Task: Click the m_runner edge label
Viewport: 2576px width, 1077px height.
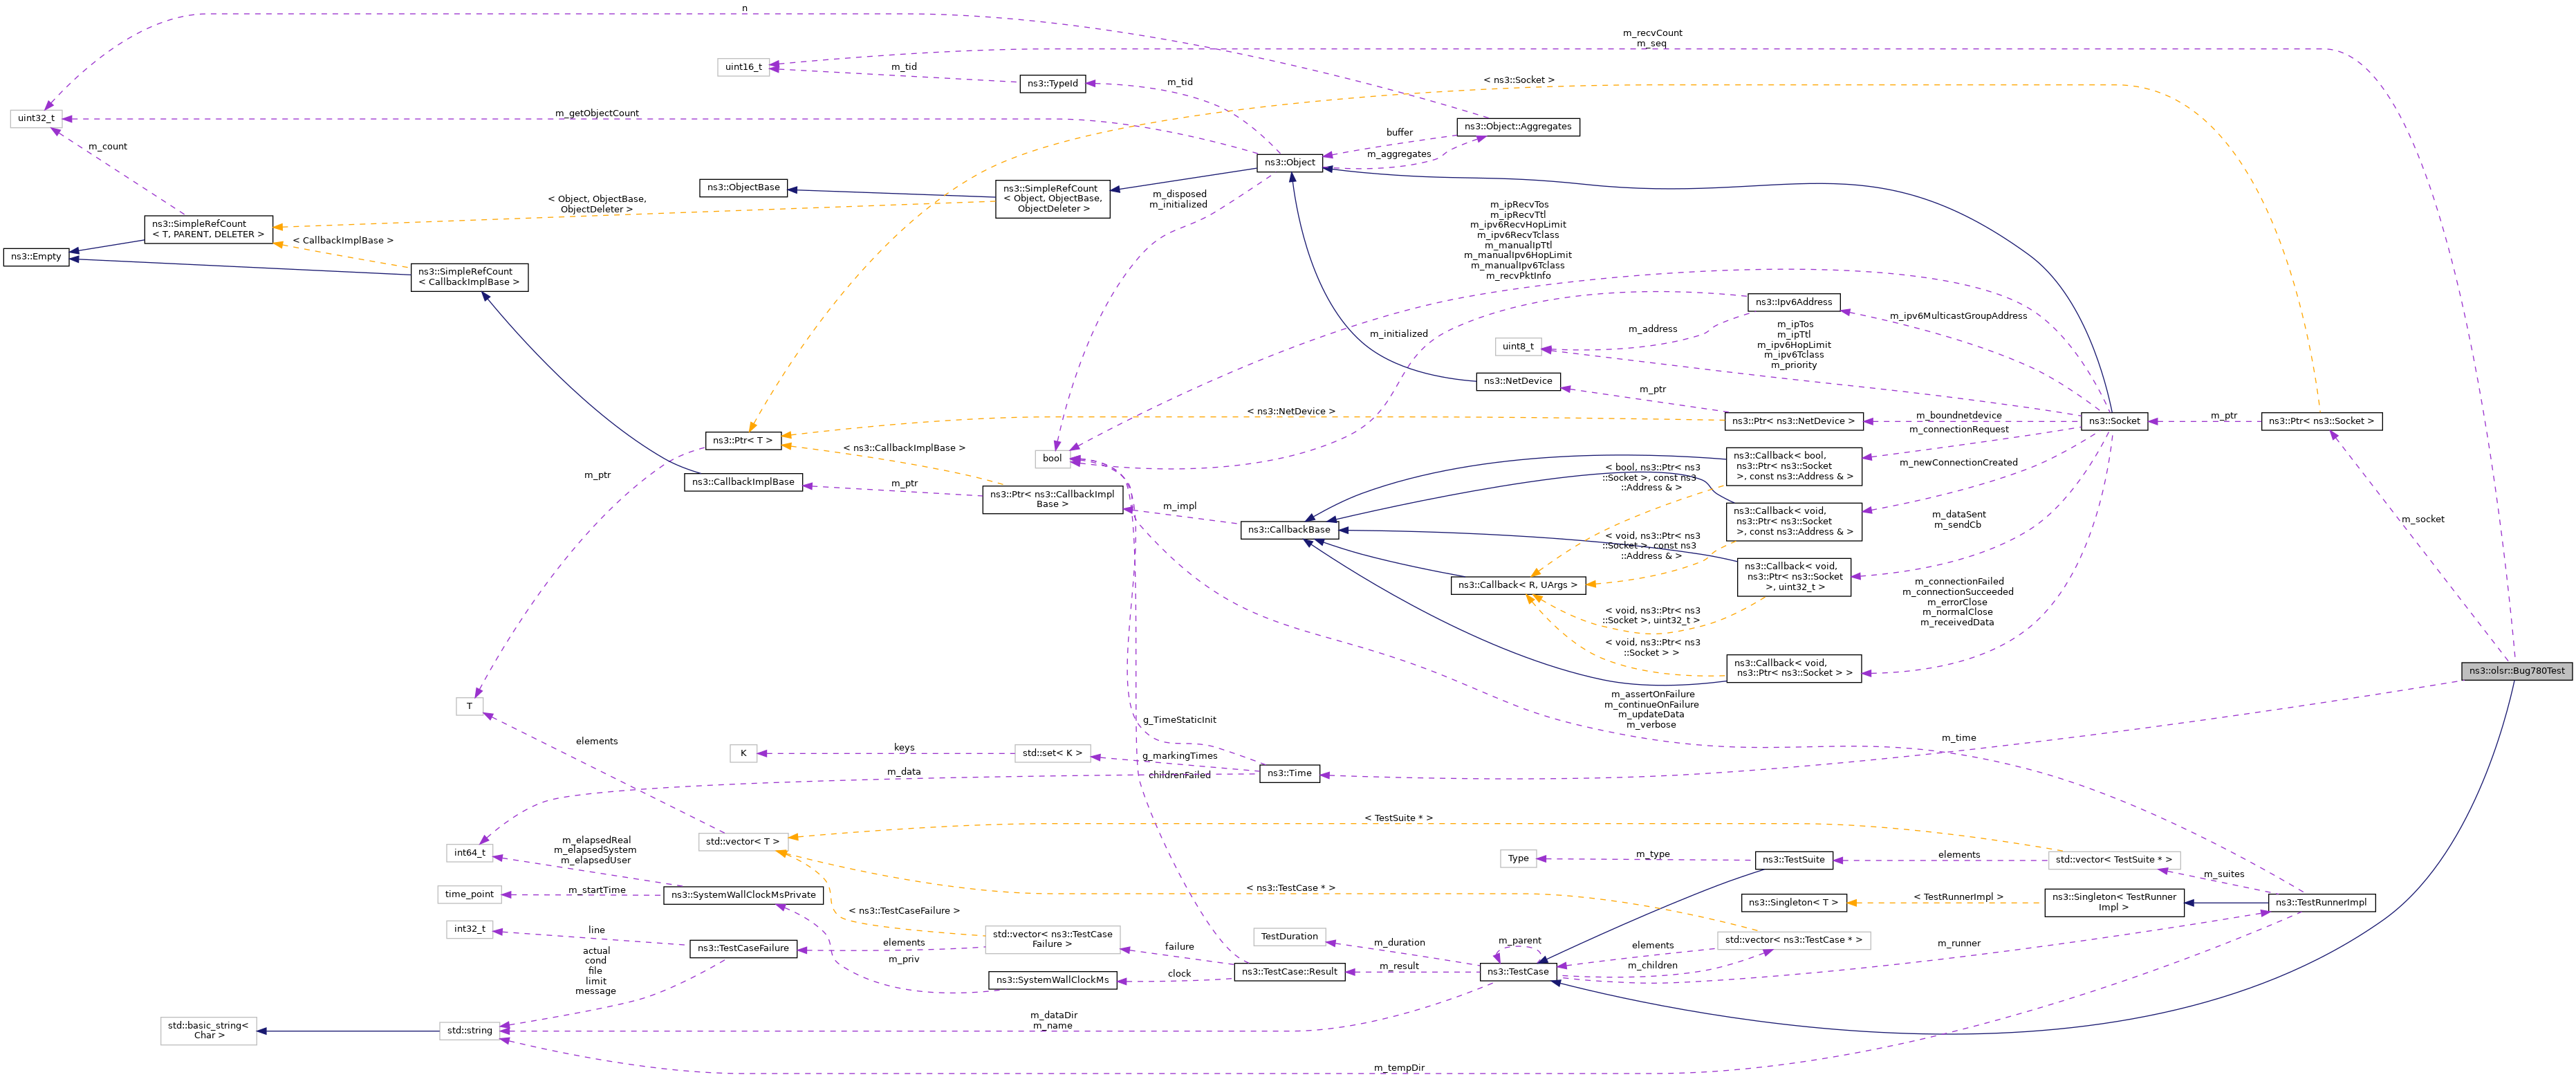Action: pyautogui.click(x=1958, y=944)
